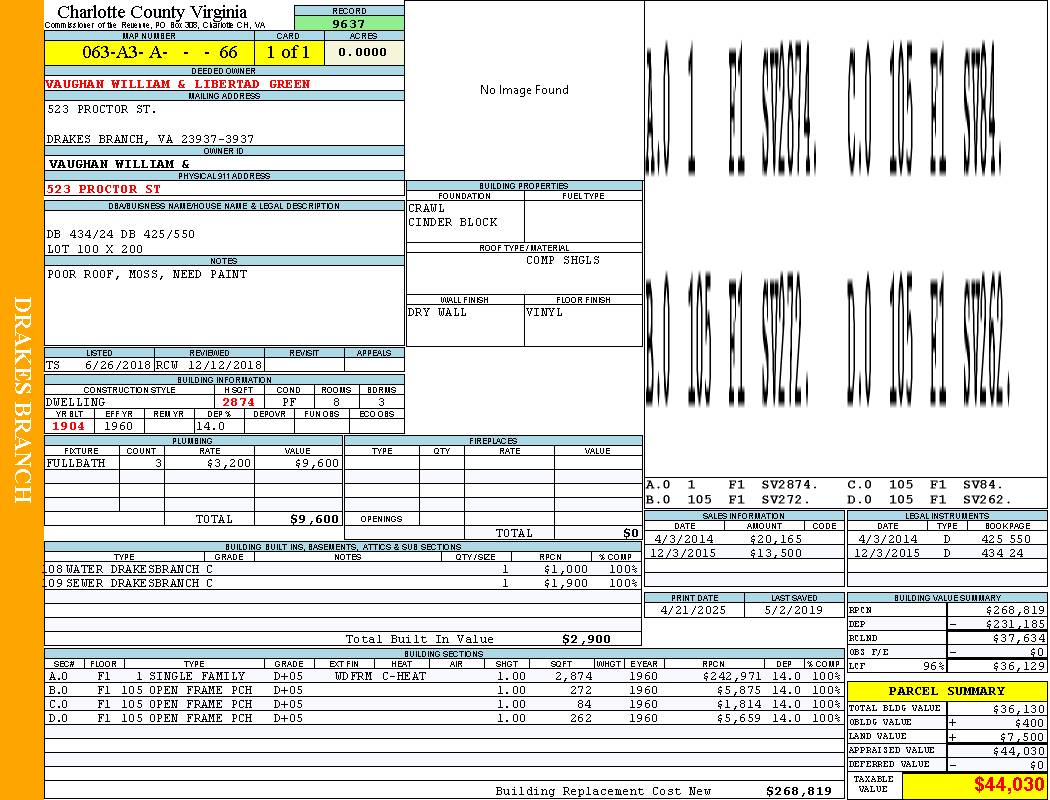The image size is (1050, 800).
Task: Click the LOT 100 X 200 text
Action: (x=94, y=249)
